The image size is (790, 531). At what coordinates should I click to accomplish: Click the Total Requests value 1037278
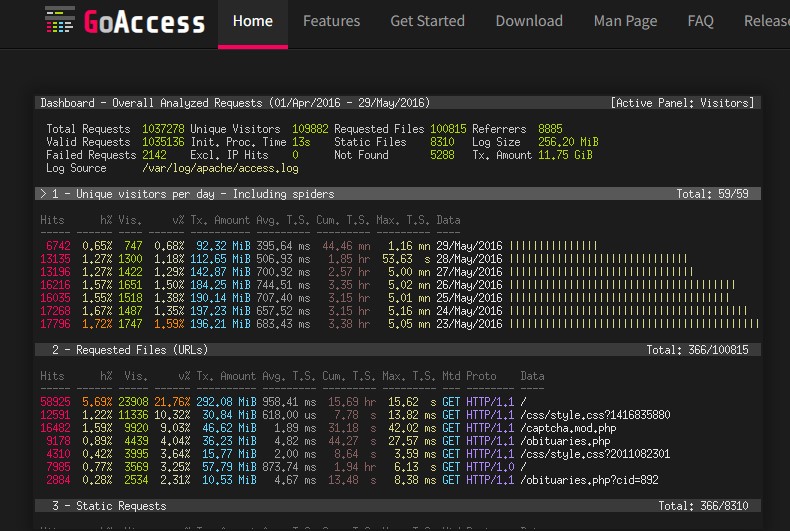pyautogui.click(x=163, y=129)
